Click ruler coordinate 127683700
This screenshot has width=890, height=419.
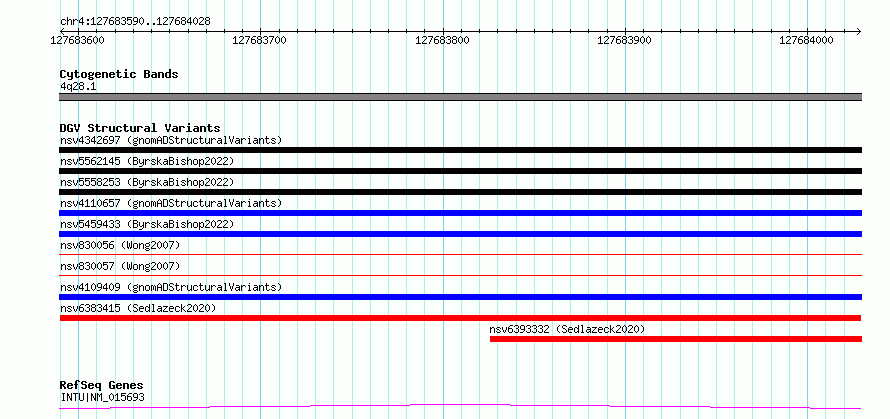tap(259, 40)
